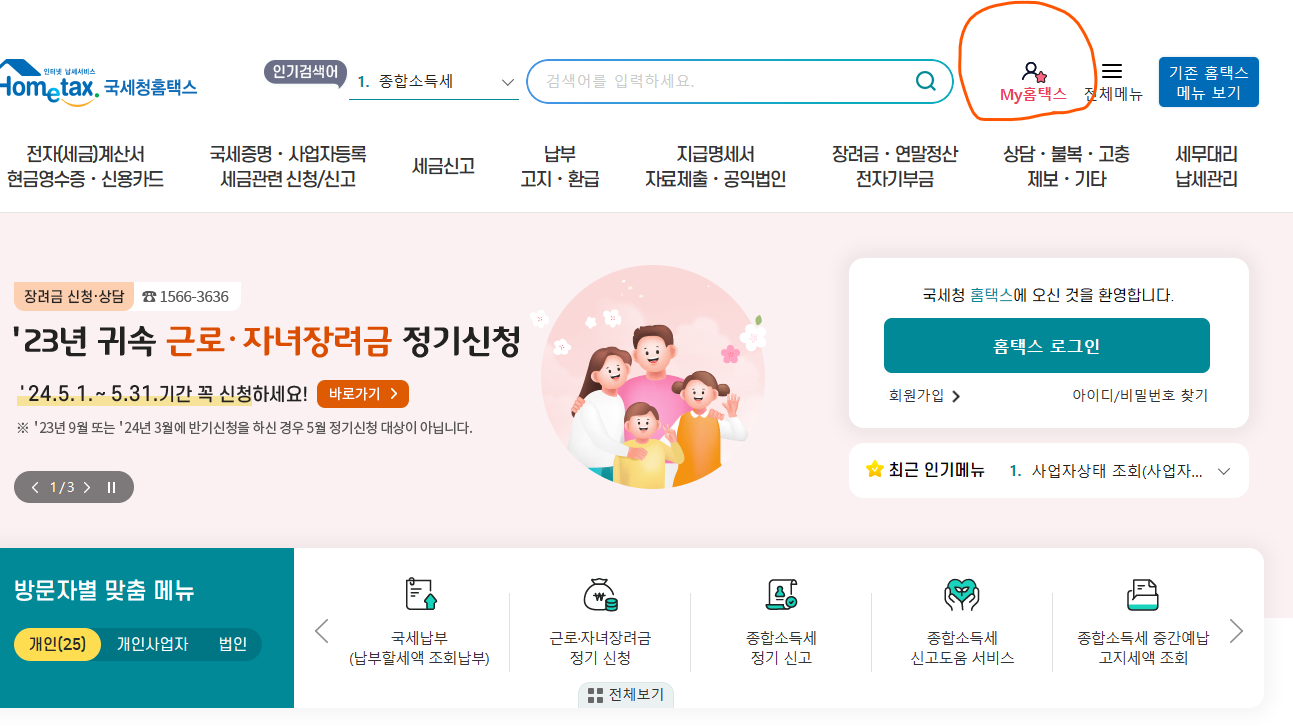This screenshot has width=1293, height=726.
Task: Open the 세금신고 menu
Action: 442,166
